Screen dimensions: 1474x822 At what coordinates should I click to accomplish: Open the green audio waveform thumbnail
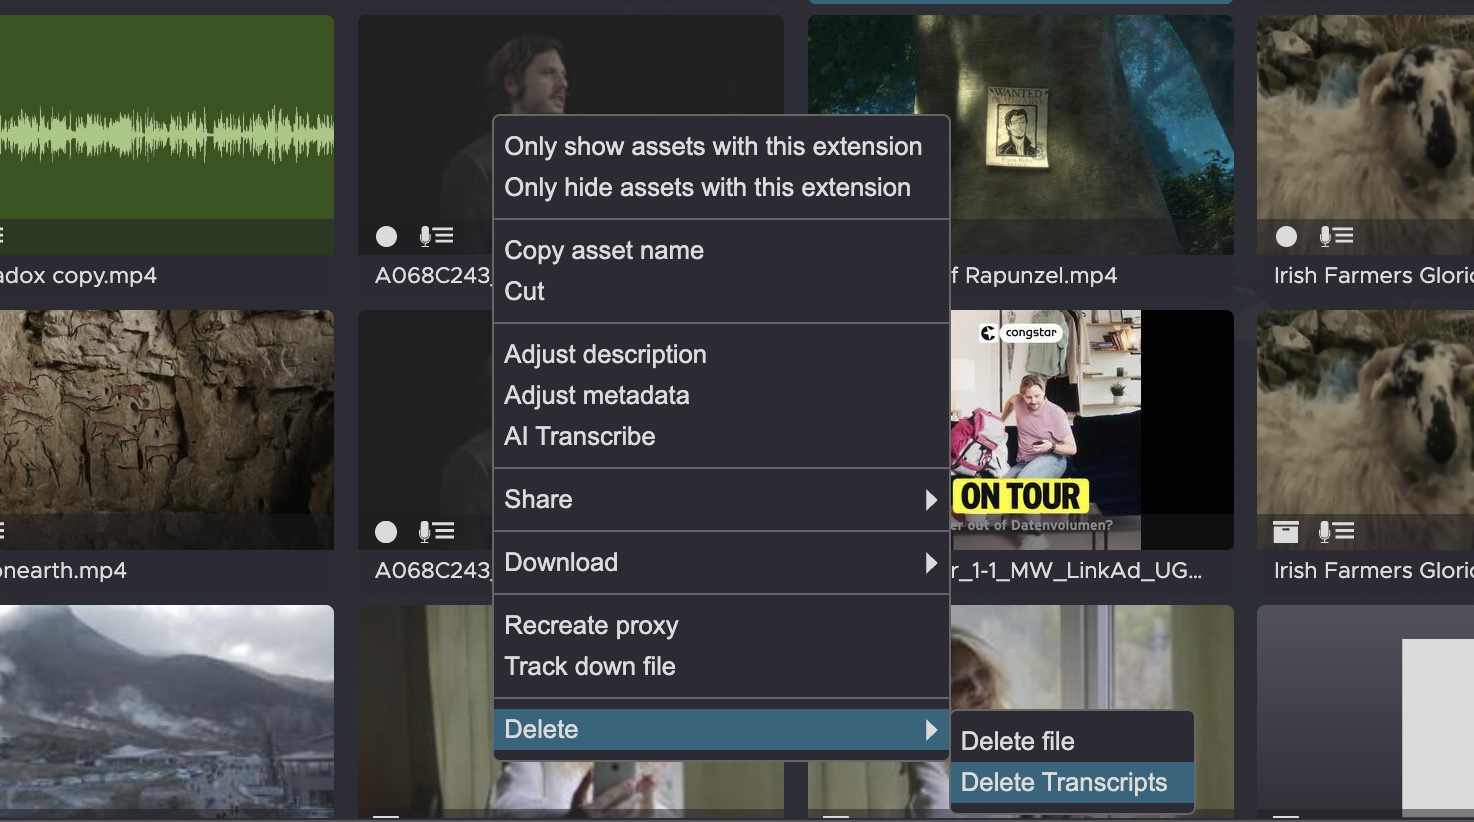pos(167,134)
